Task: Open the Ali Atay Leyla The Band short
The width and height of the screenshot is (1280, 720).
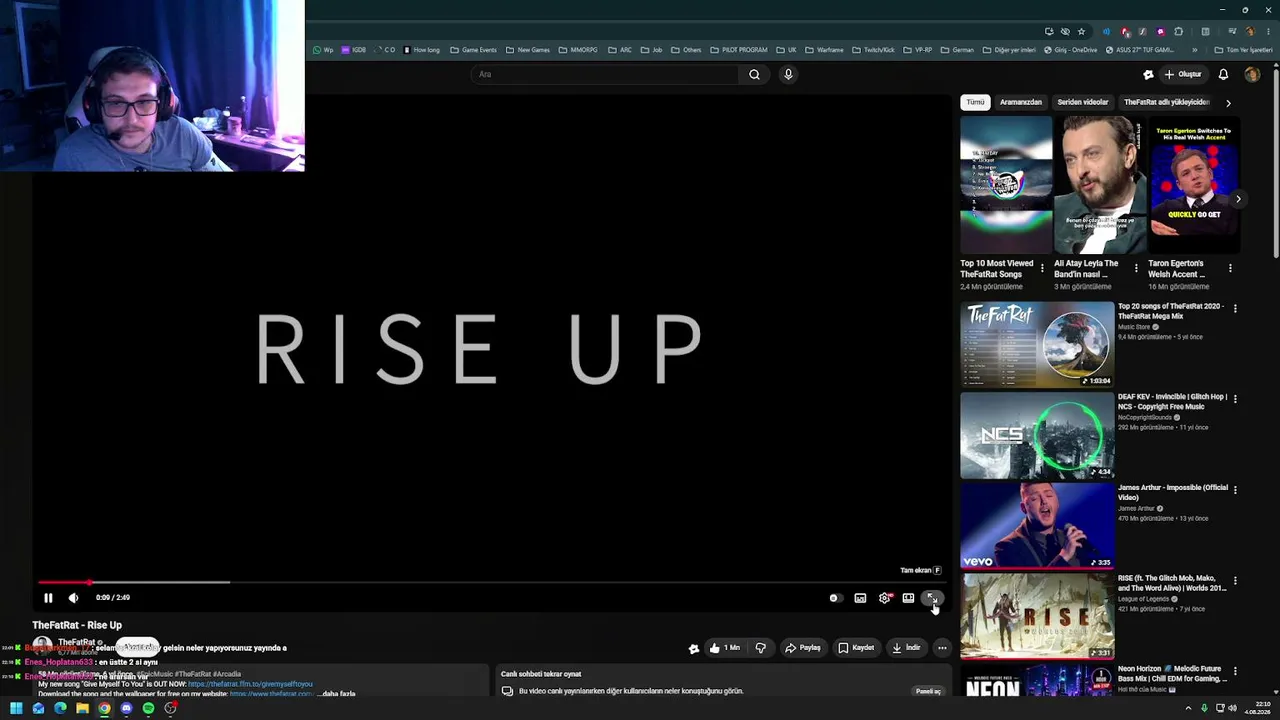Action: (1100, 186)
